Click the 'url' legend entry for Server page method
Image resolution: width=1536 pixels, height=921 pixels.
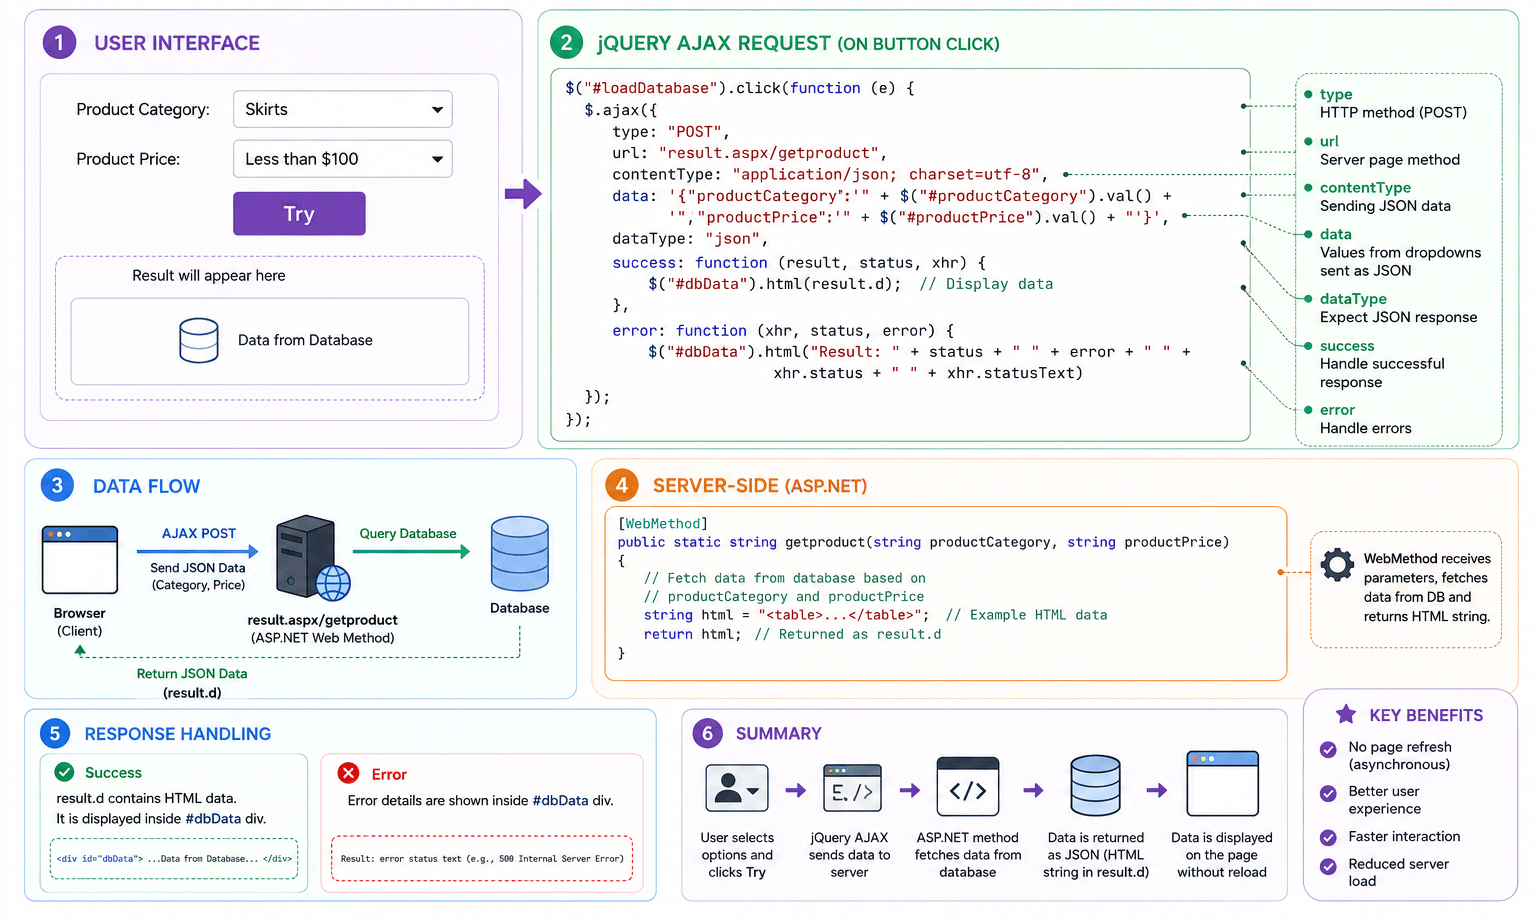[x=1388, y=150]
